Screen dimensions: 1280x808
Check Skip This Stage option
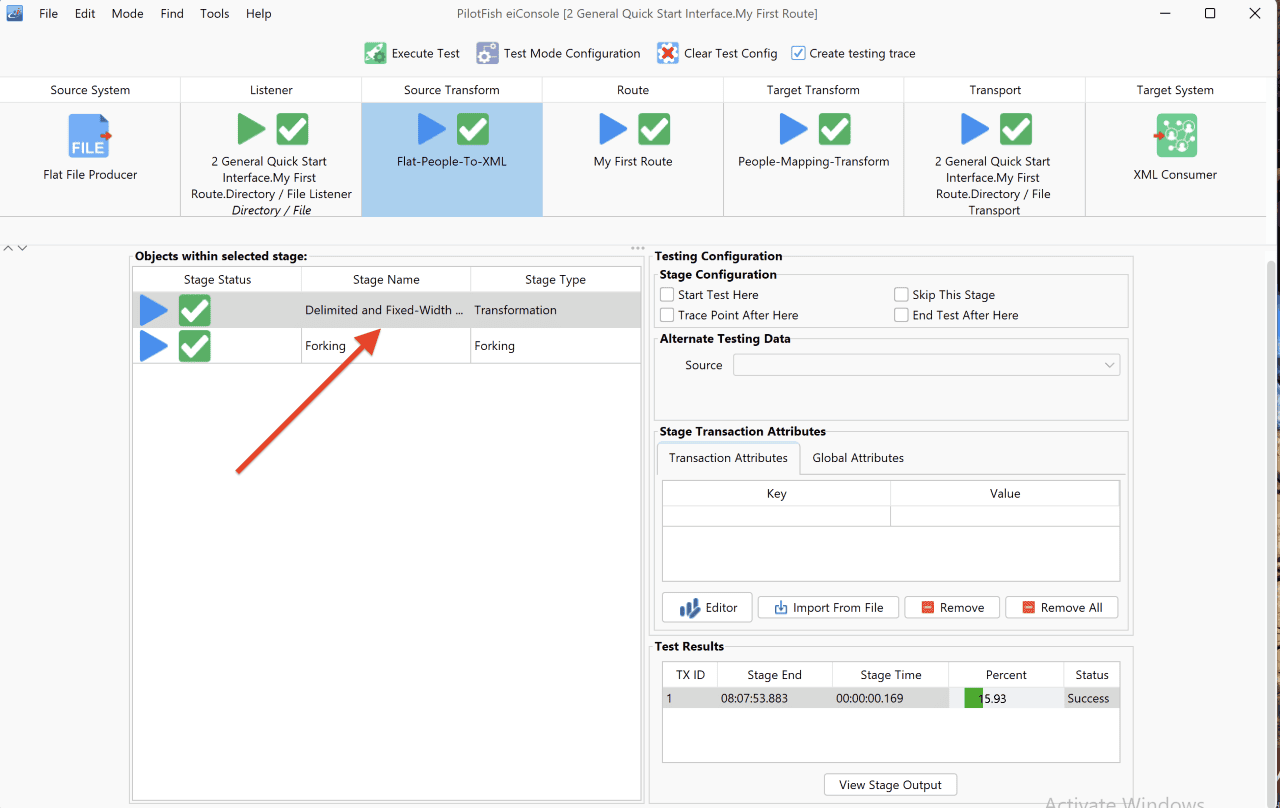coord(901,295)
